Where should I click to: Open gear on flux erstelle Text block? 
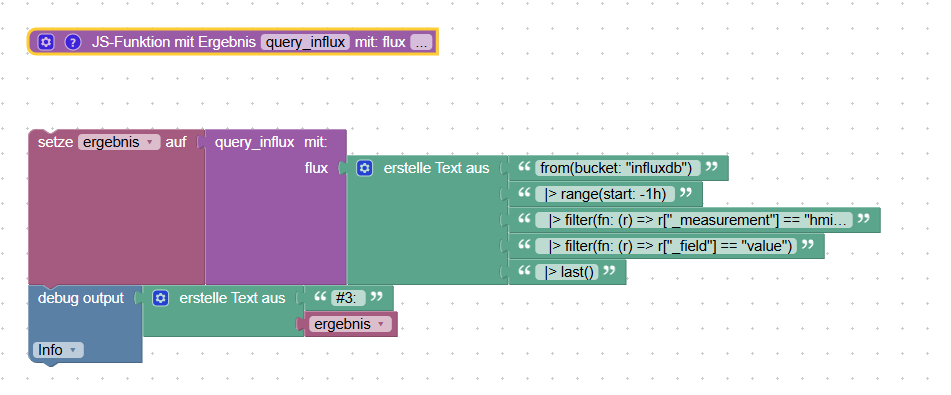[x=365, y=168]
